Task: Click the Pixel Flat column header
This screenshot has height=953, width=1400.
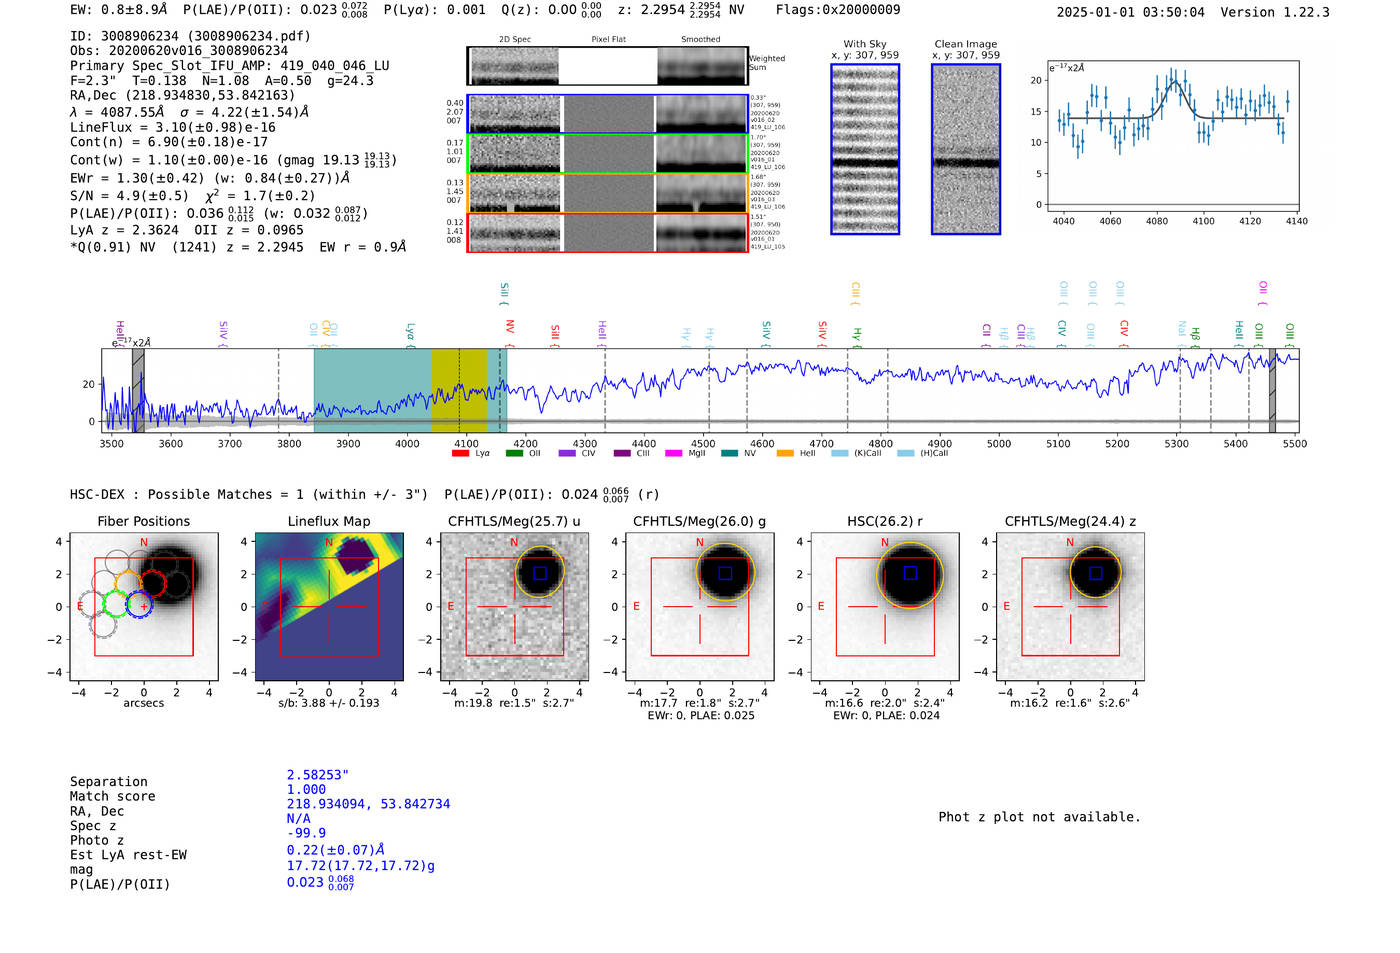Action: coord(608,40)
